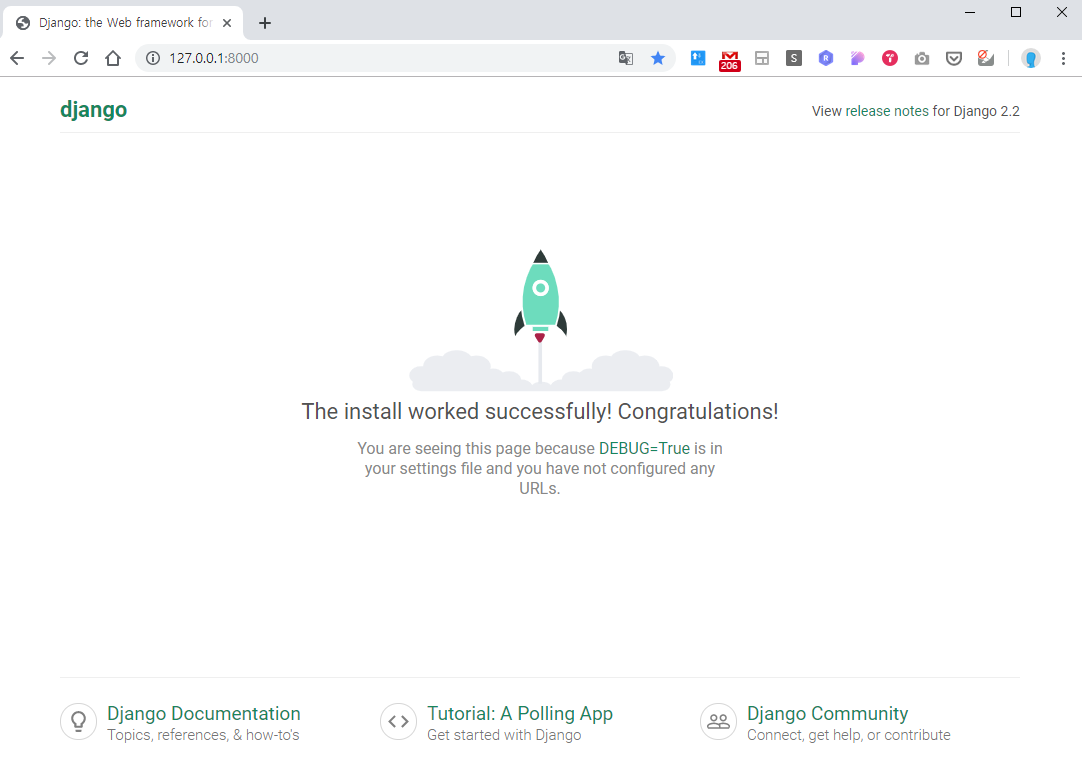Screen dimensions: 1082x768
Task: Click the DEBUG=True settings link
Action: point(644,449)
